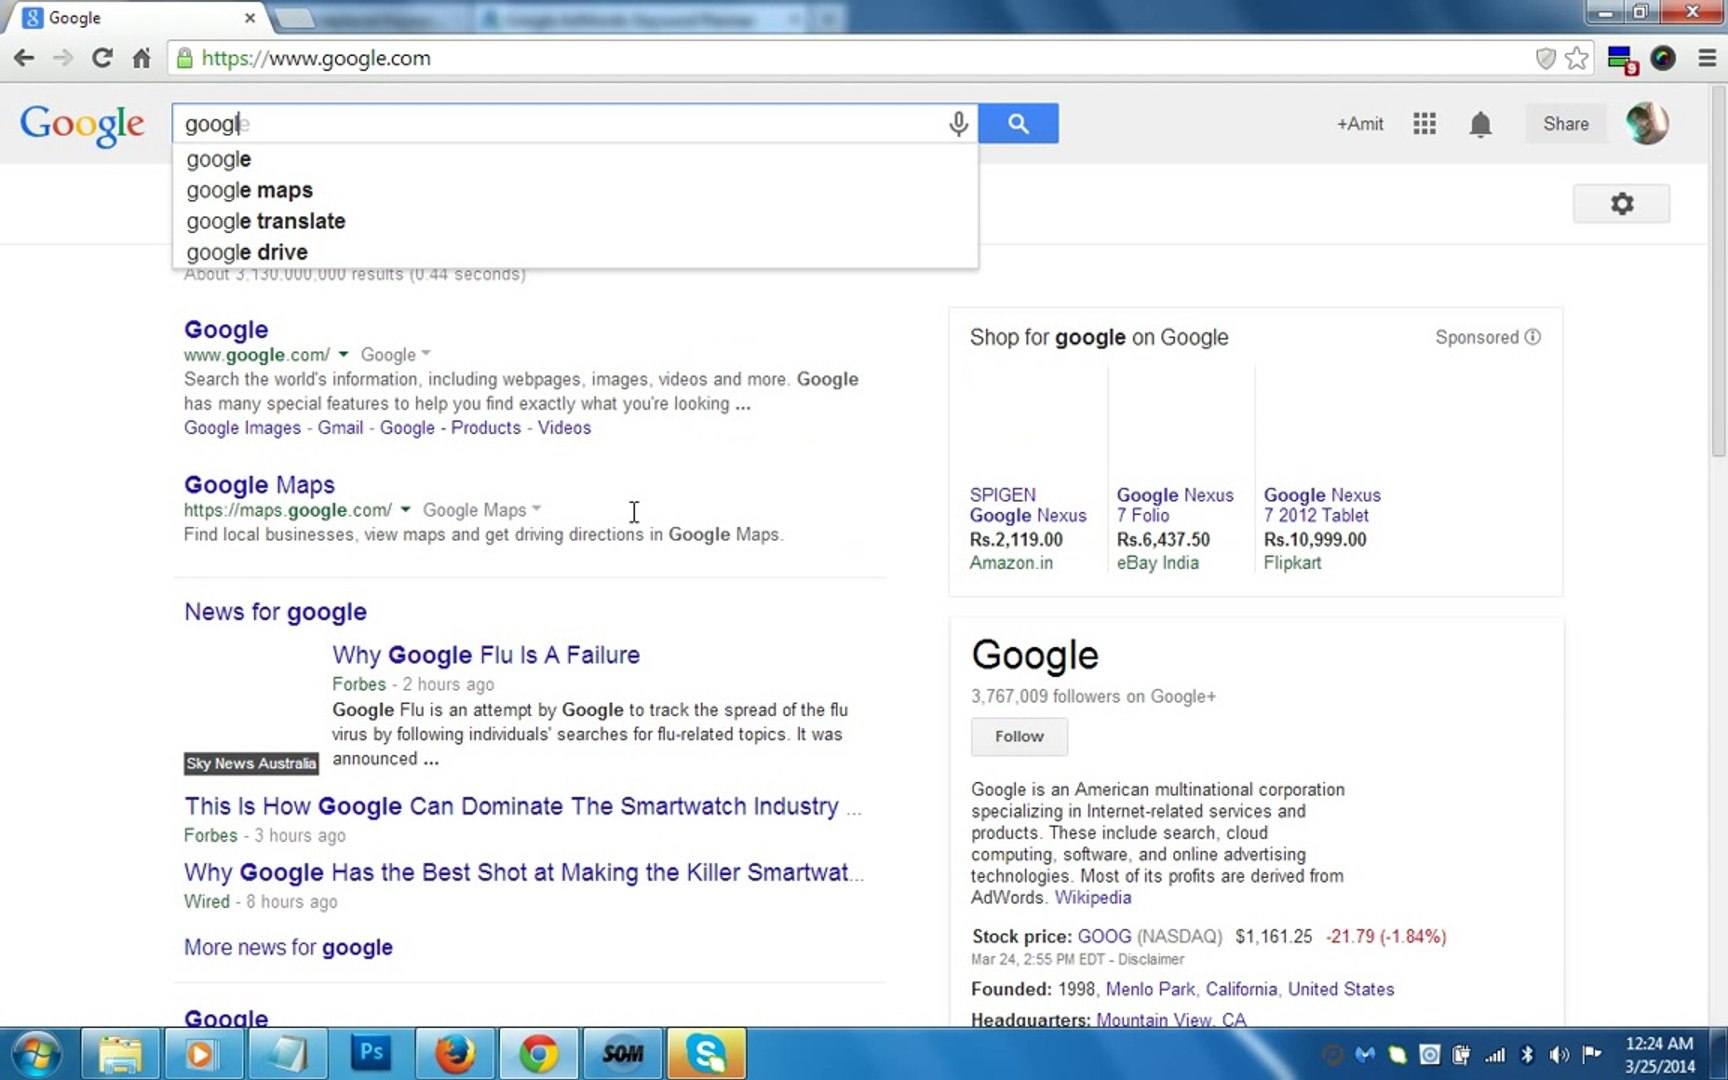Click the browser forward arrow
The height and width of the screenshot is (1080, 1728).
click(63, 58)
